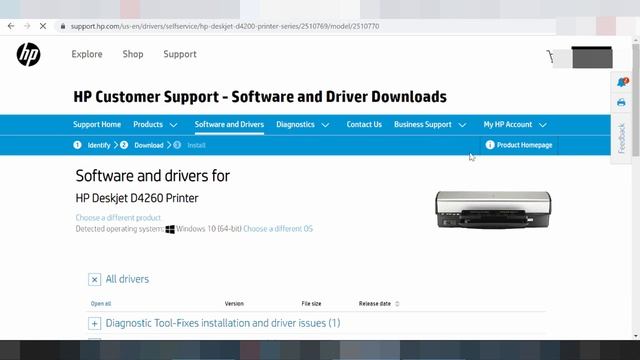640x360 pixels.
Task: Click the address bar lock icon
Action: [62, 26]
